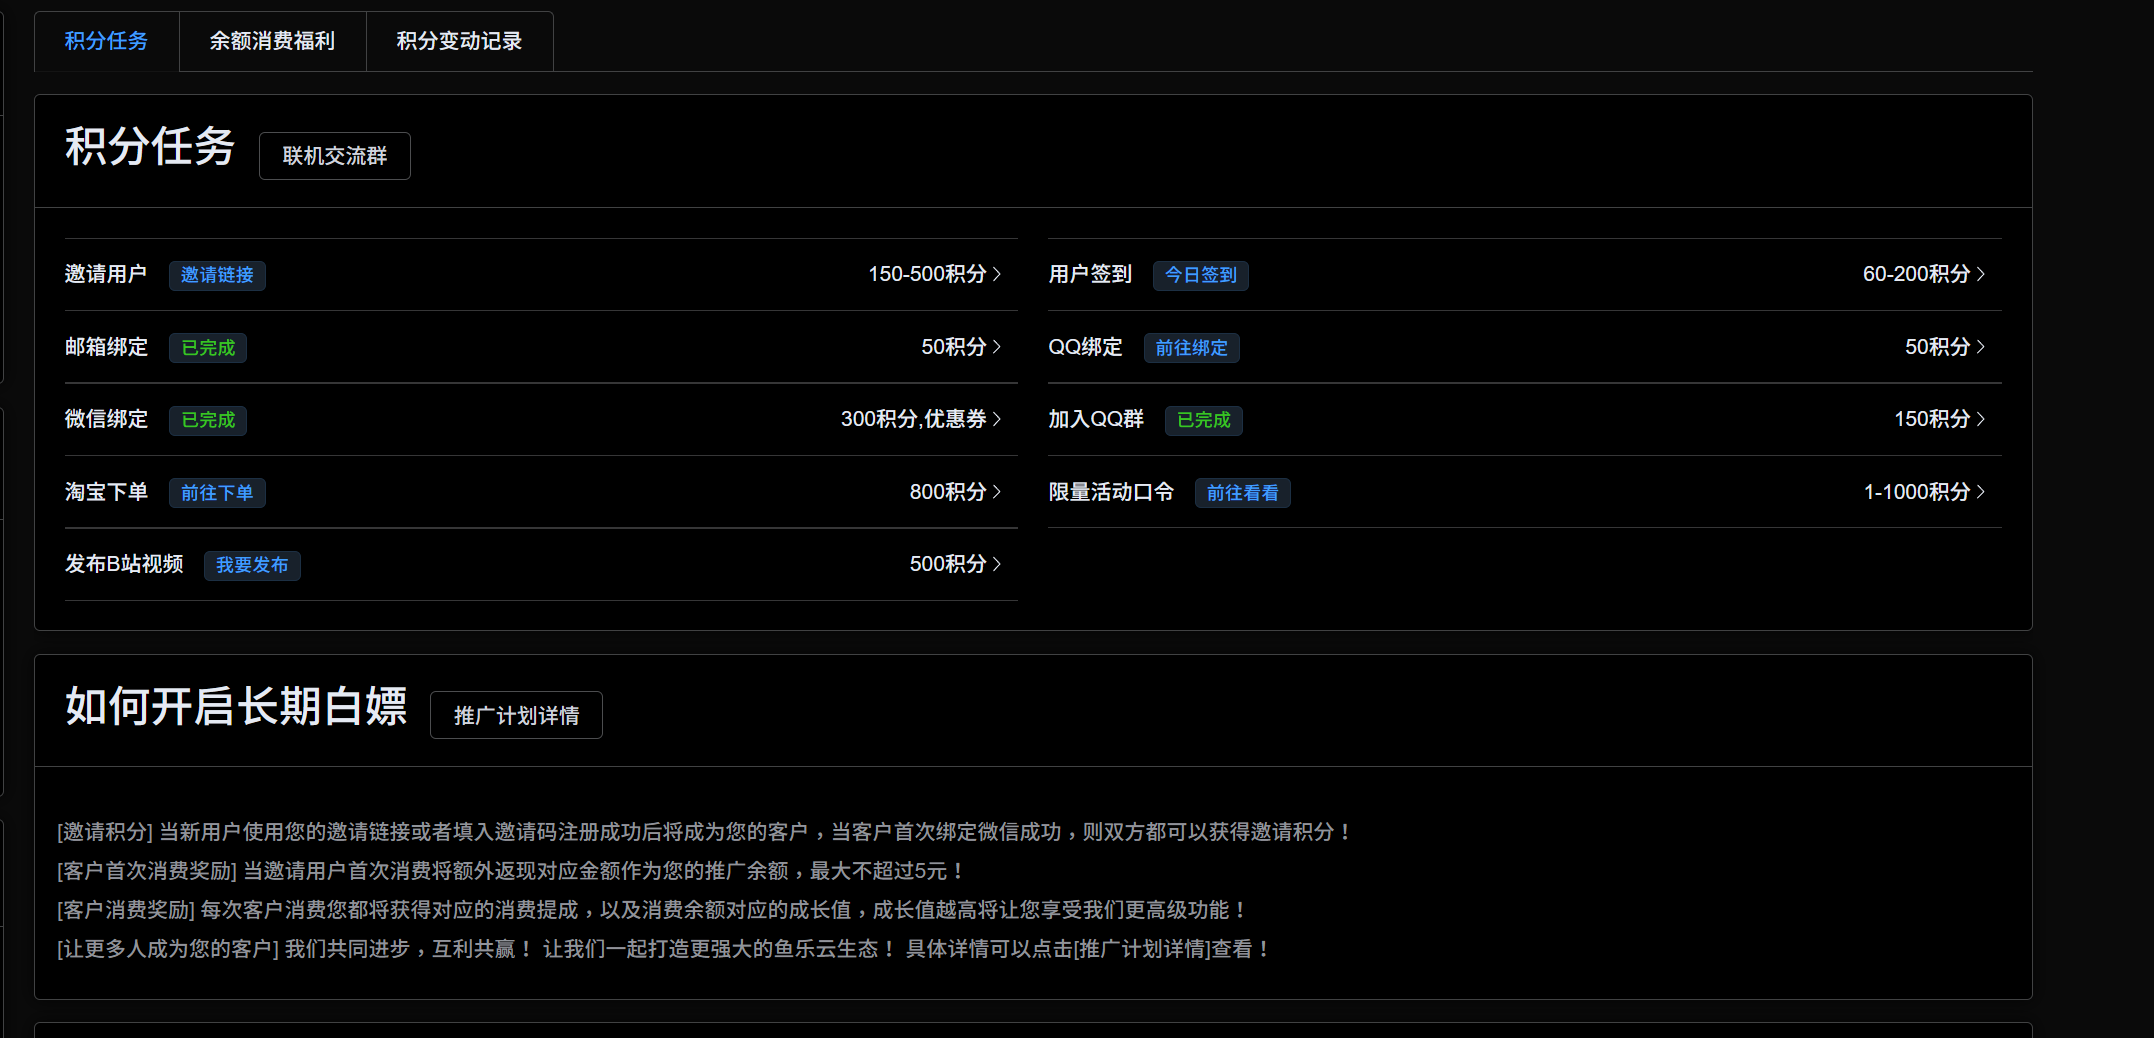The width and height of the screenshot is (2154, 1038).
Task: Click the 已完成 badge beside 邮箱绑定
Action: (208, 348)
